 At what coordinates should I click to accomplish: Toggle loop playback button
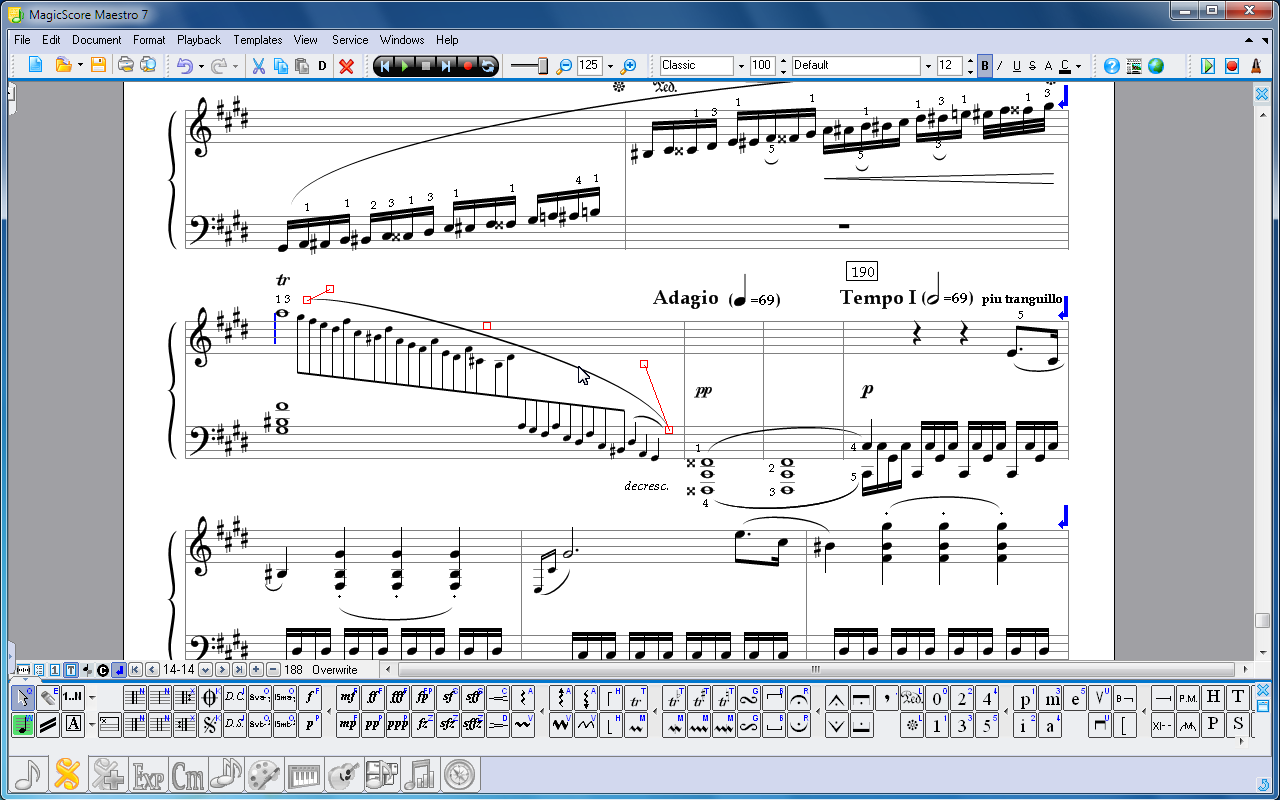click(x=487, y=66)
